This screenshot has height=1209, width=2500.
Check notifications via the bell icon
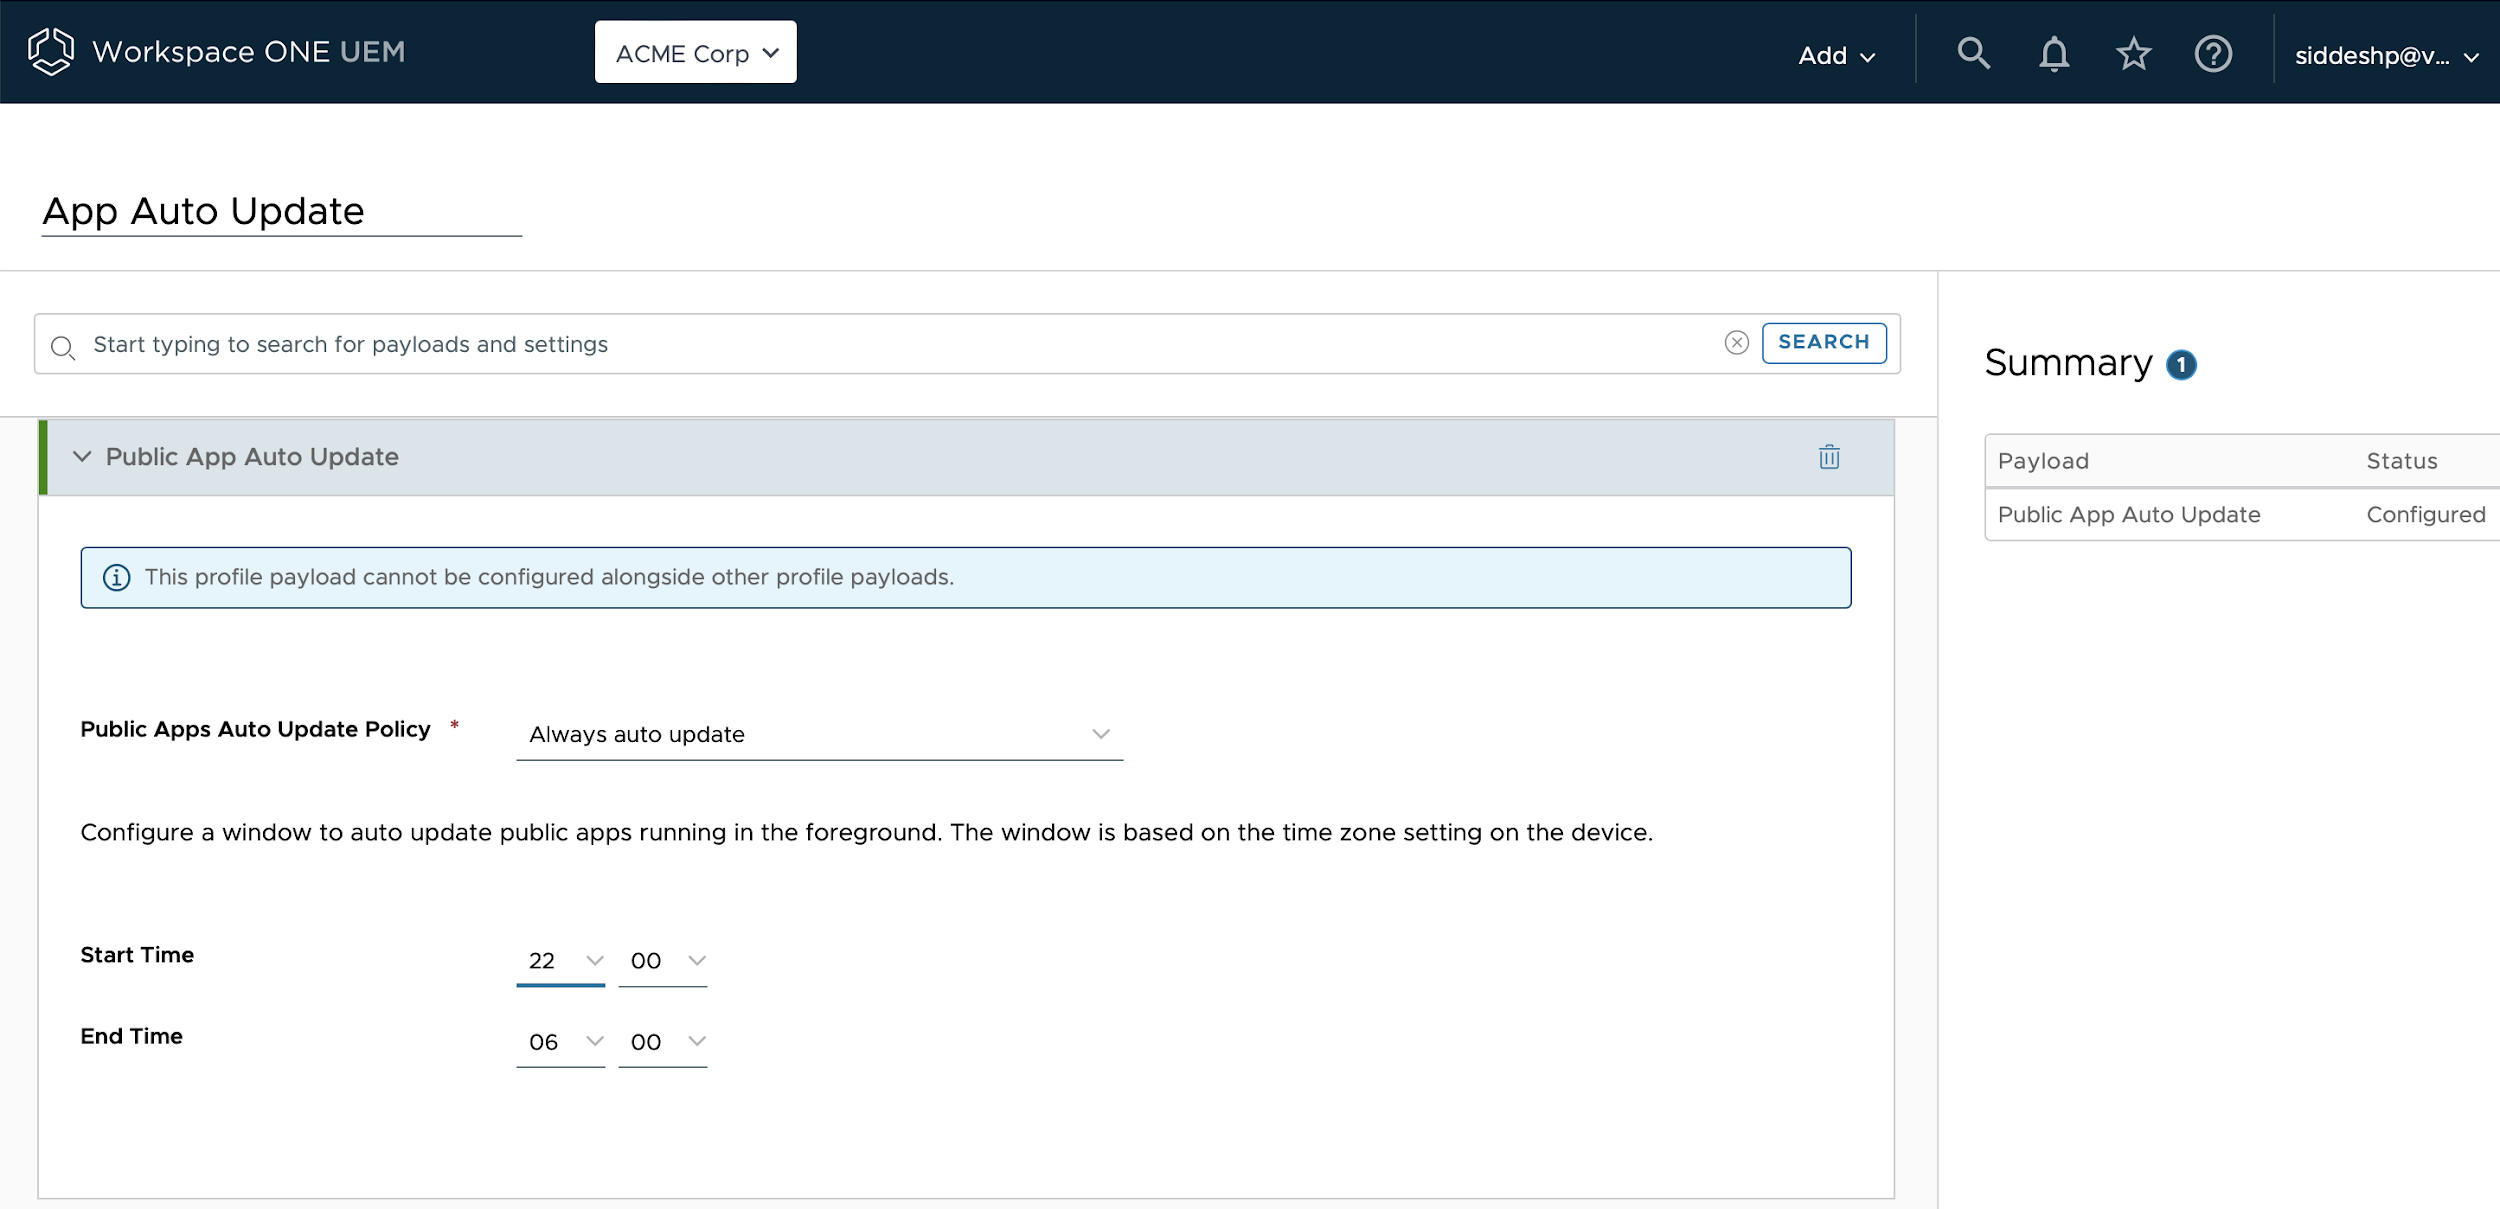2052,53
